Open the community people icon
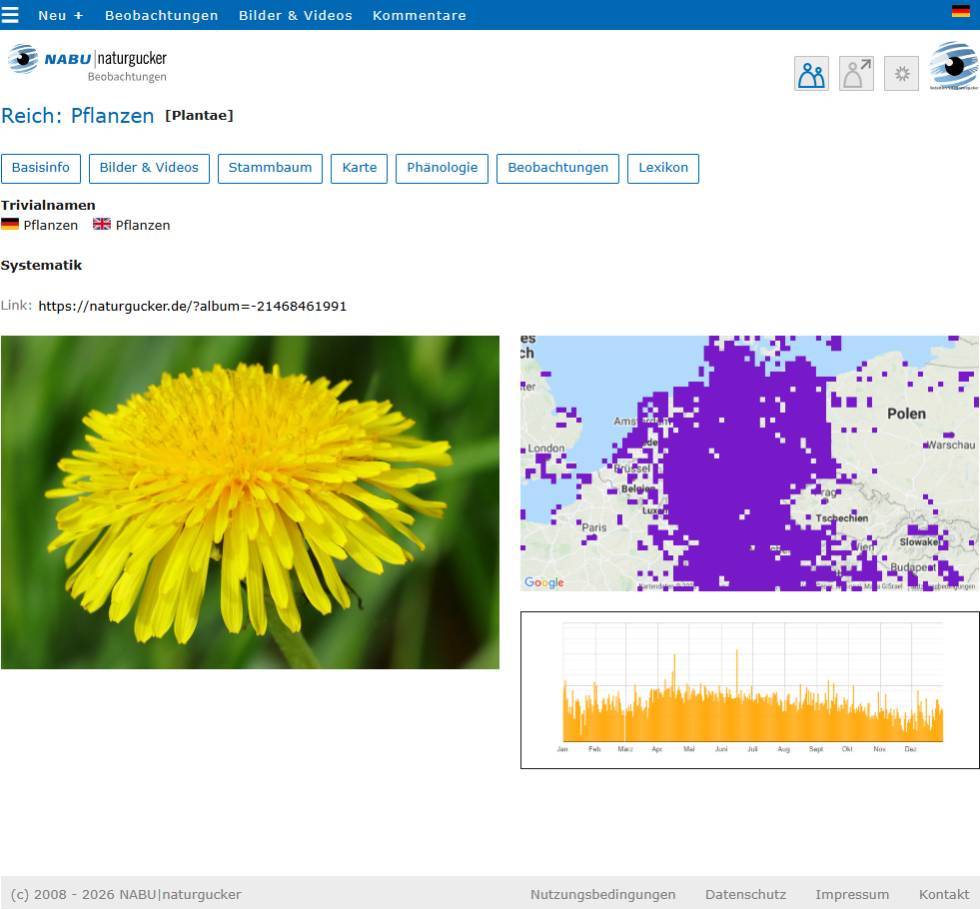 [811, 74]
